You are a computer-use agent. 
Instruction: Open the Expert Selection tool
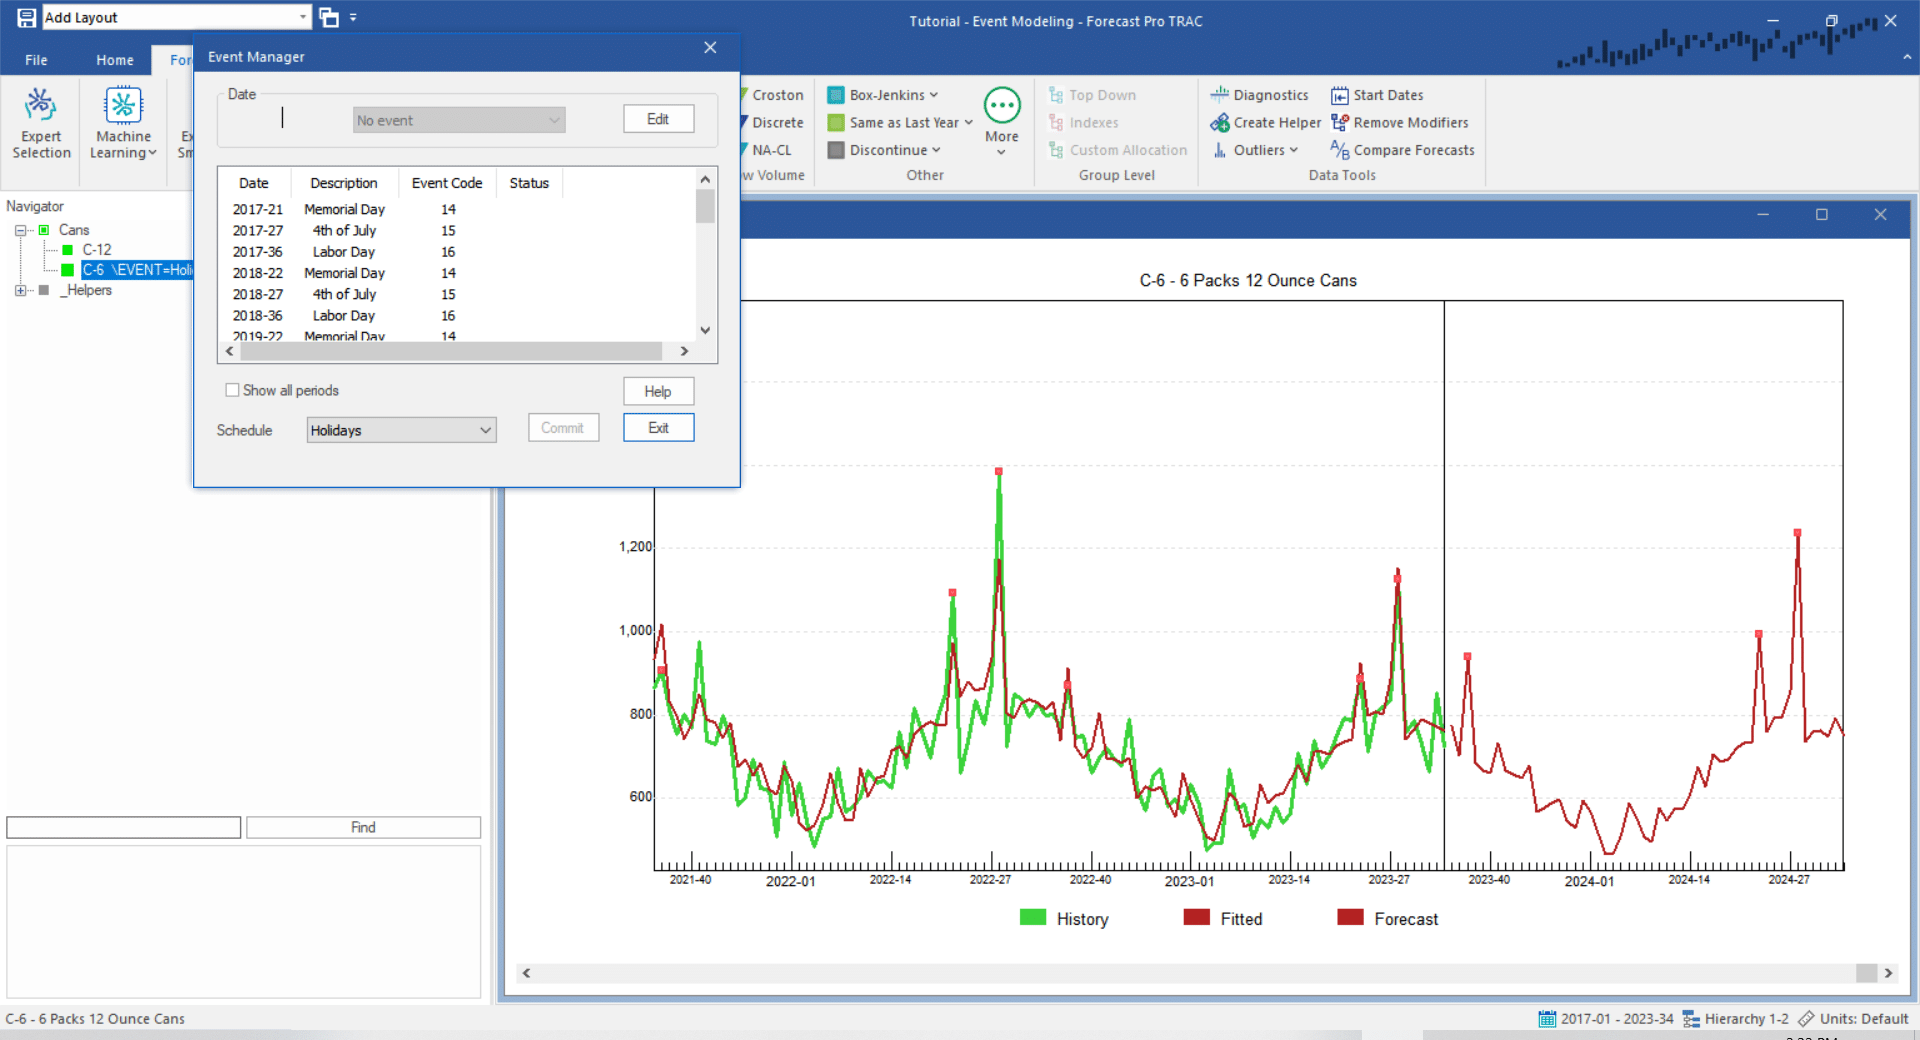pyautogui.click(x=41, y=122)
